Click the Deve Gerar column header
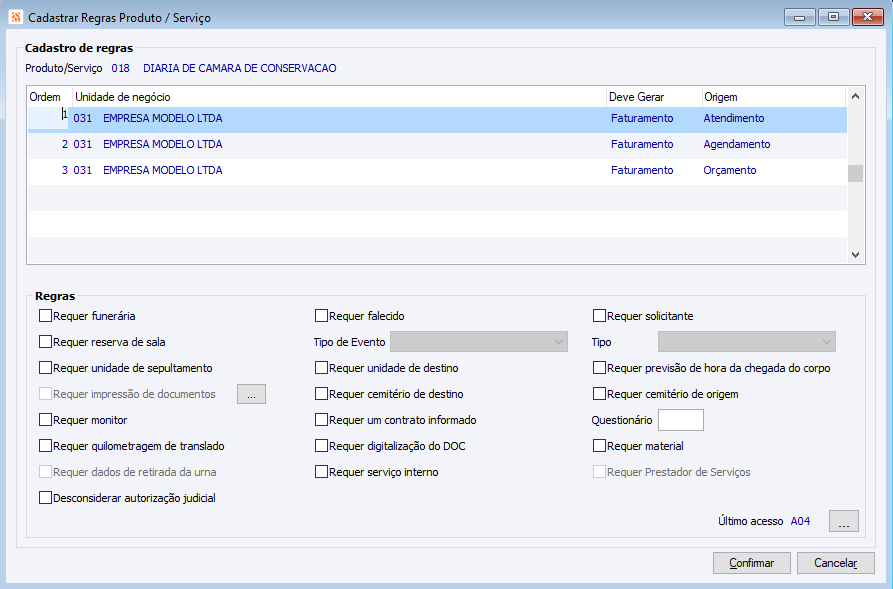893x589 pixels. [x=654, y=97]
